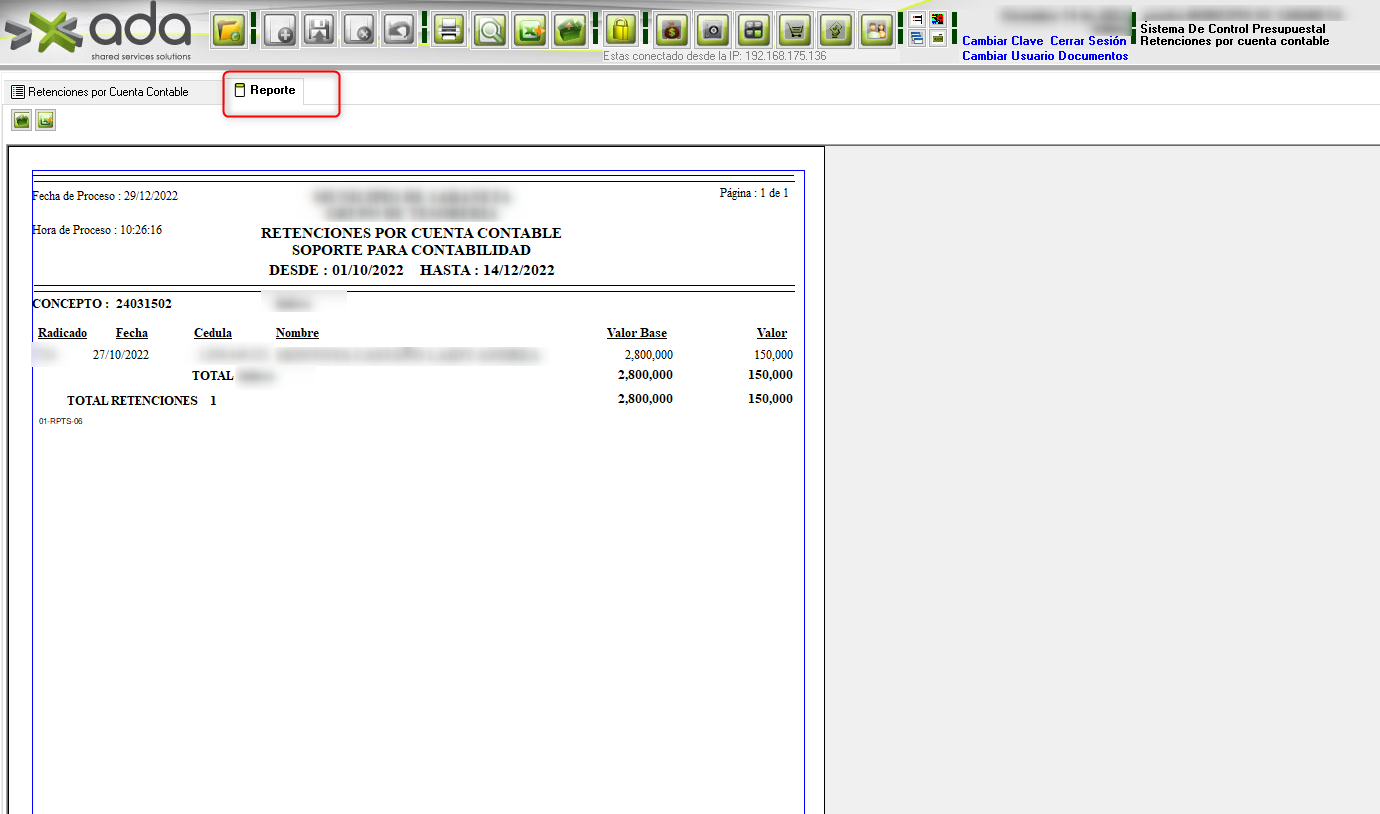1380x814 pixels.
Task: Switch to Retenciones por Cuenta Contable tab
Action: point(100,92)
